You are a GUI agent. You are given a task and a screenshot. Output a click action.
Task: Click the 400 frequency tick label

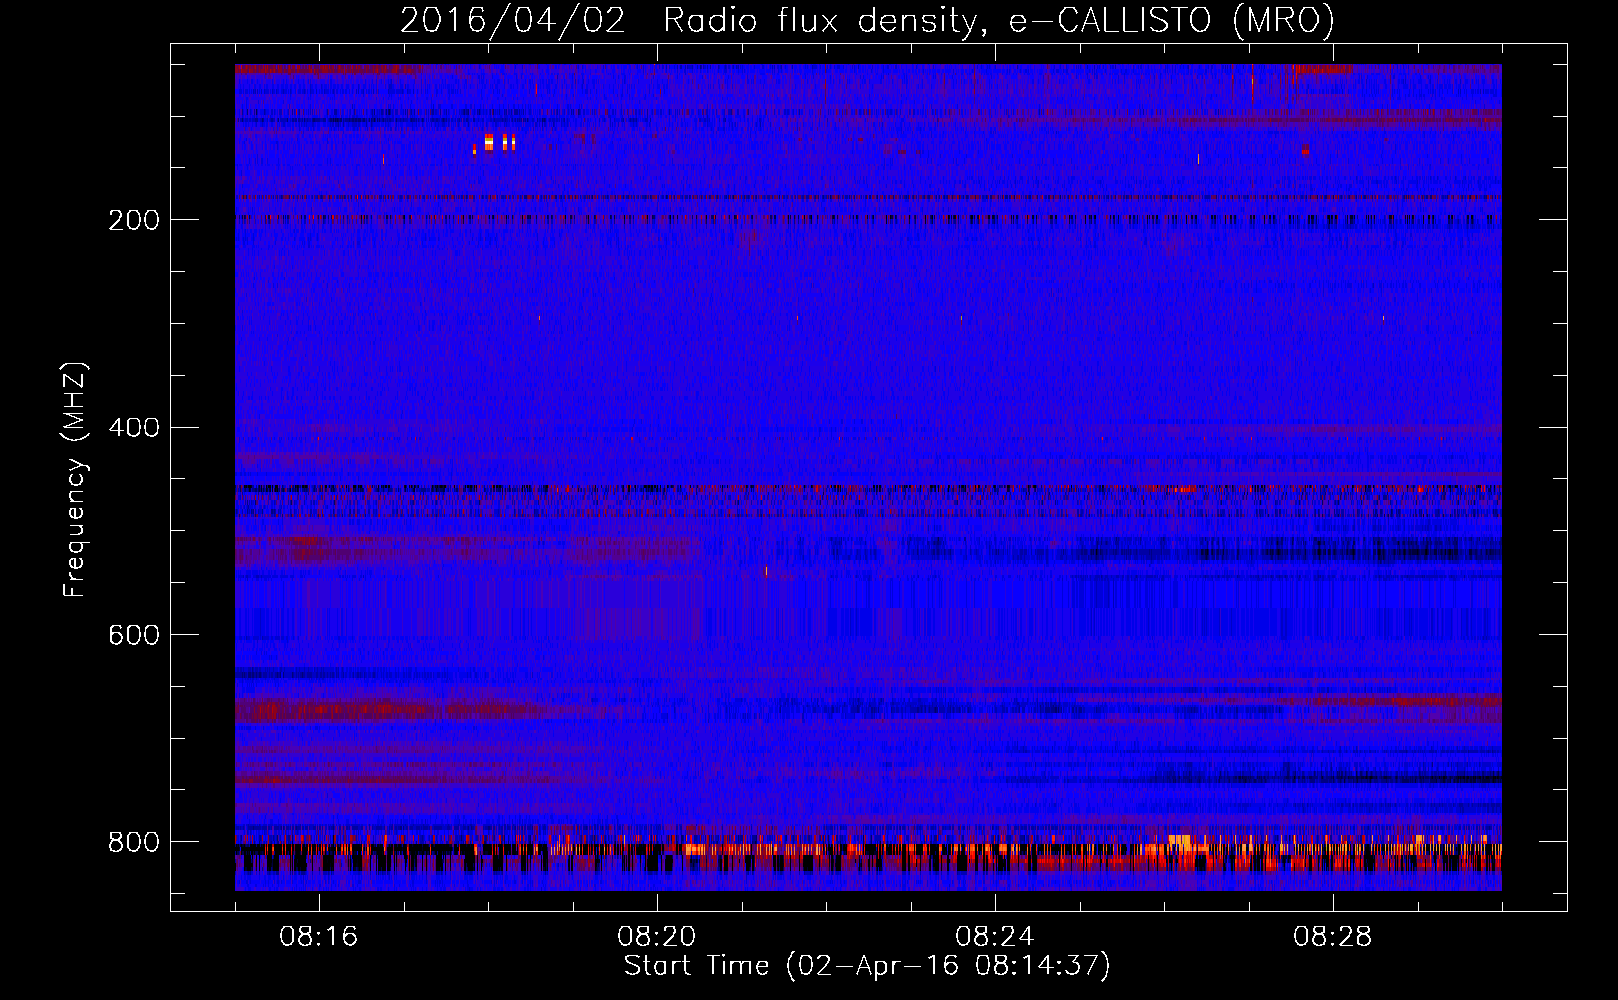134,428
